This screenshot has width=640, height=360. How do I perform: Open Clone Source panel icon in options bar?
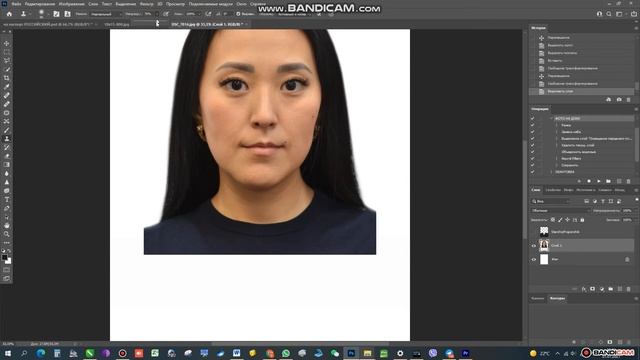(67, 14)
